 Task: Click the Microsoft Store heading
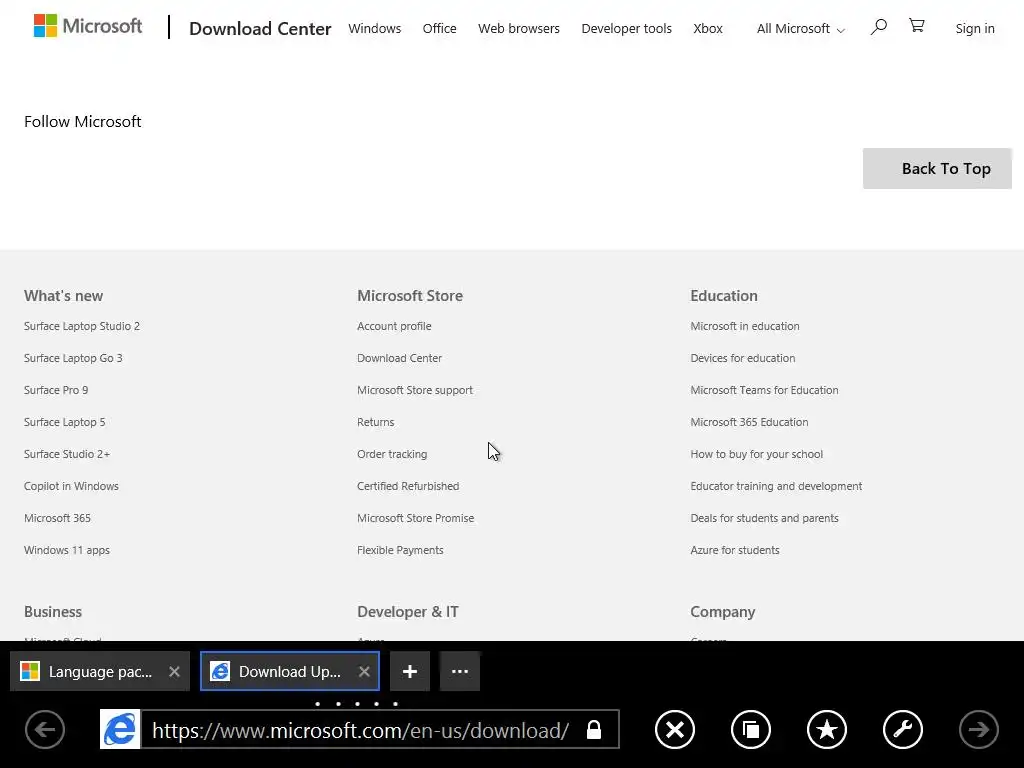click(x=410, y=296)
